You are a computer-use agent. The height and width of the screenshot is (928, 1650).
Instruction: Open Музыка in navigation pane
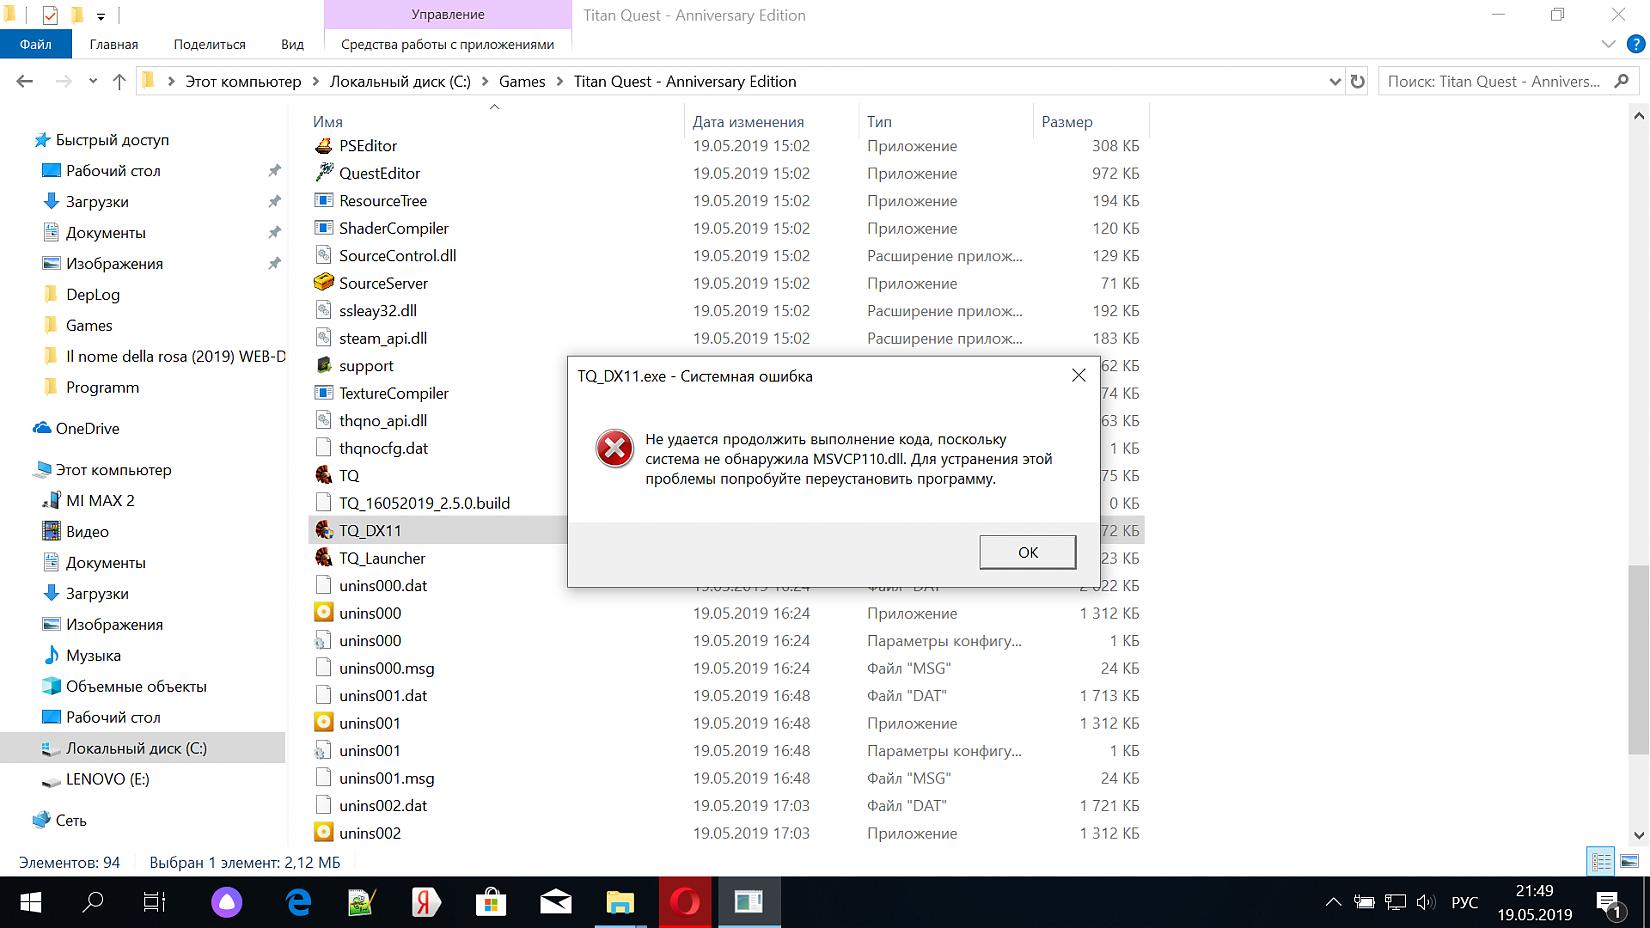[93, 656]
